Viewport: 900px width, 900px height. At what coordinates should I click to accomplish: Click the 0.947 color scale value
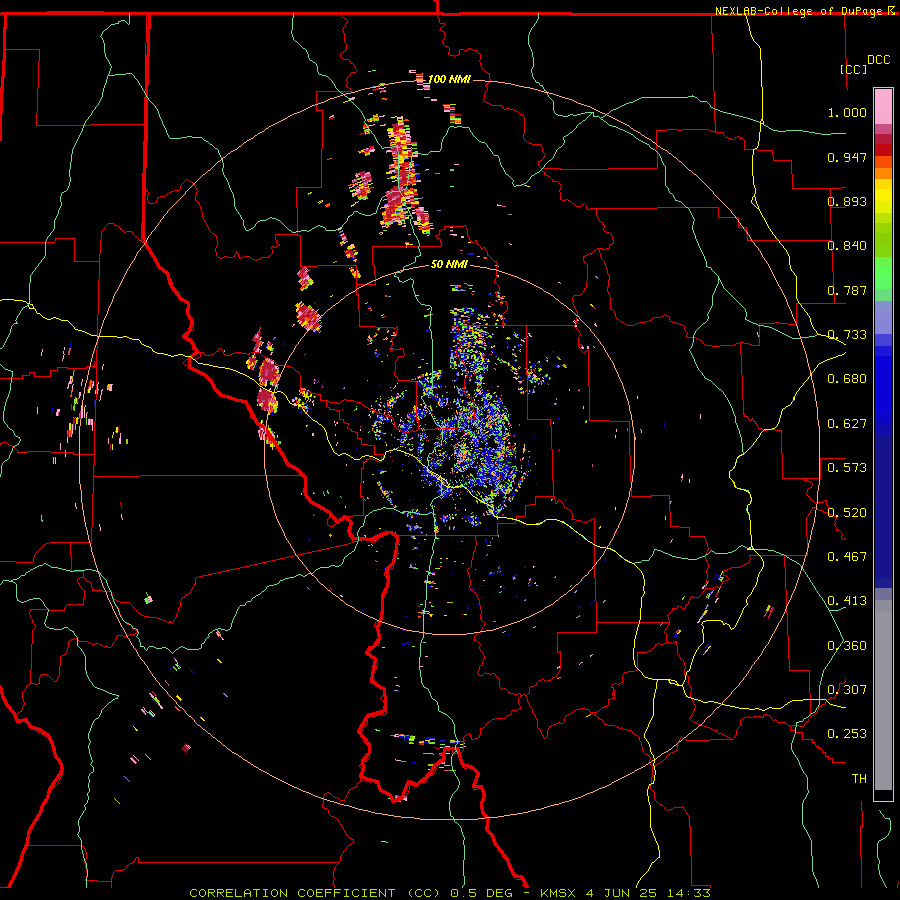click(847, 157)
